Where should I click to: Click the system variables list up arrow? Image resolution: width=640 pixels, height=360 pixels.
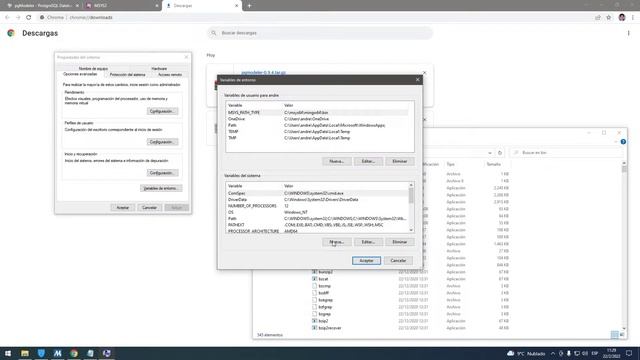point(411,185)
